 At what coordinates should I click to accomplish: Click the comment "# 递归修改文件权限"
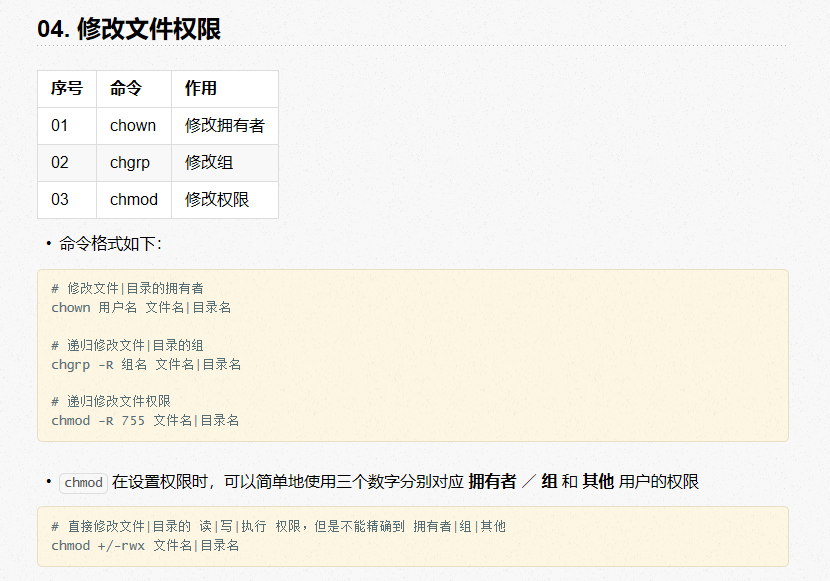tap(111, 402)
